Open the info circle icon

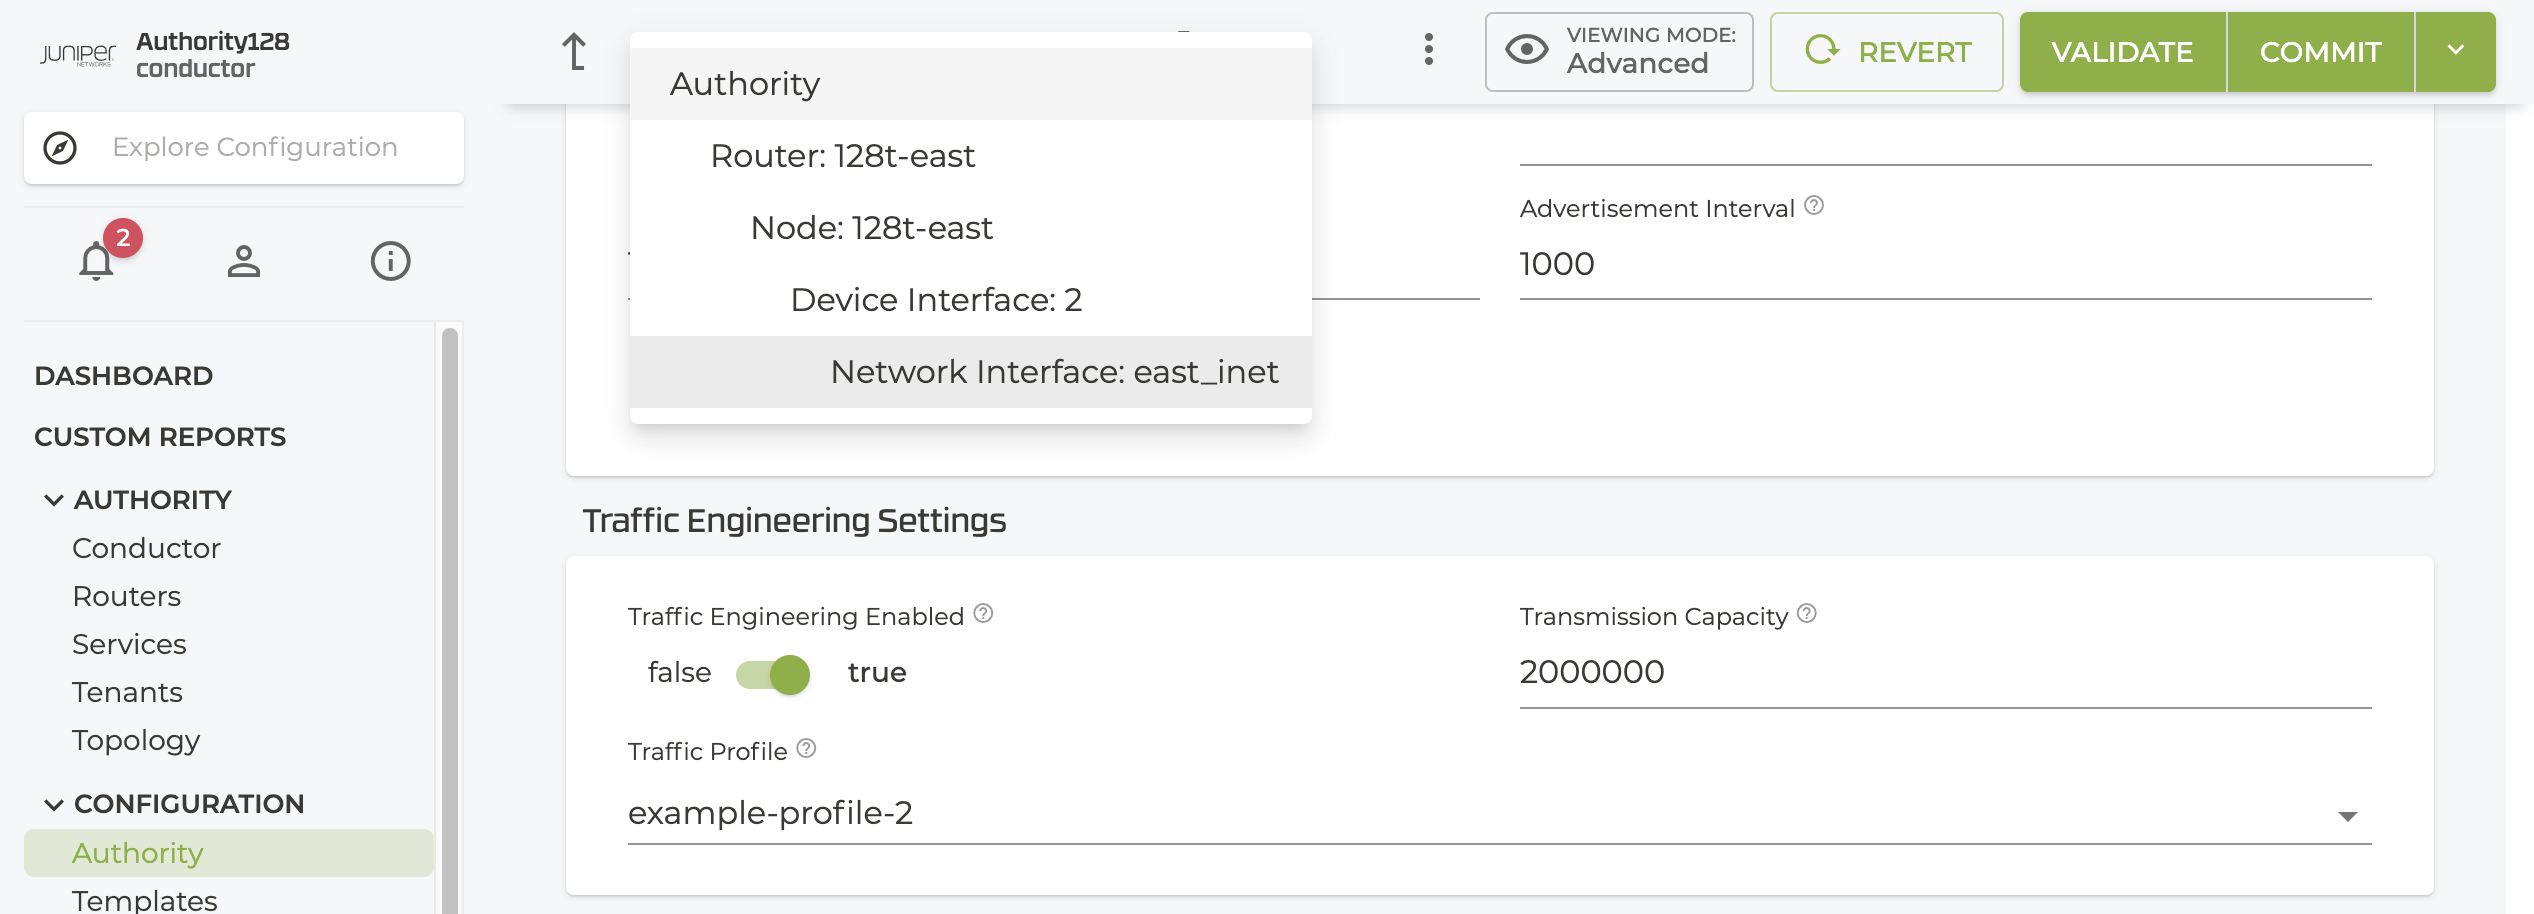pos(390,262)
